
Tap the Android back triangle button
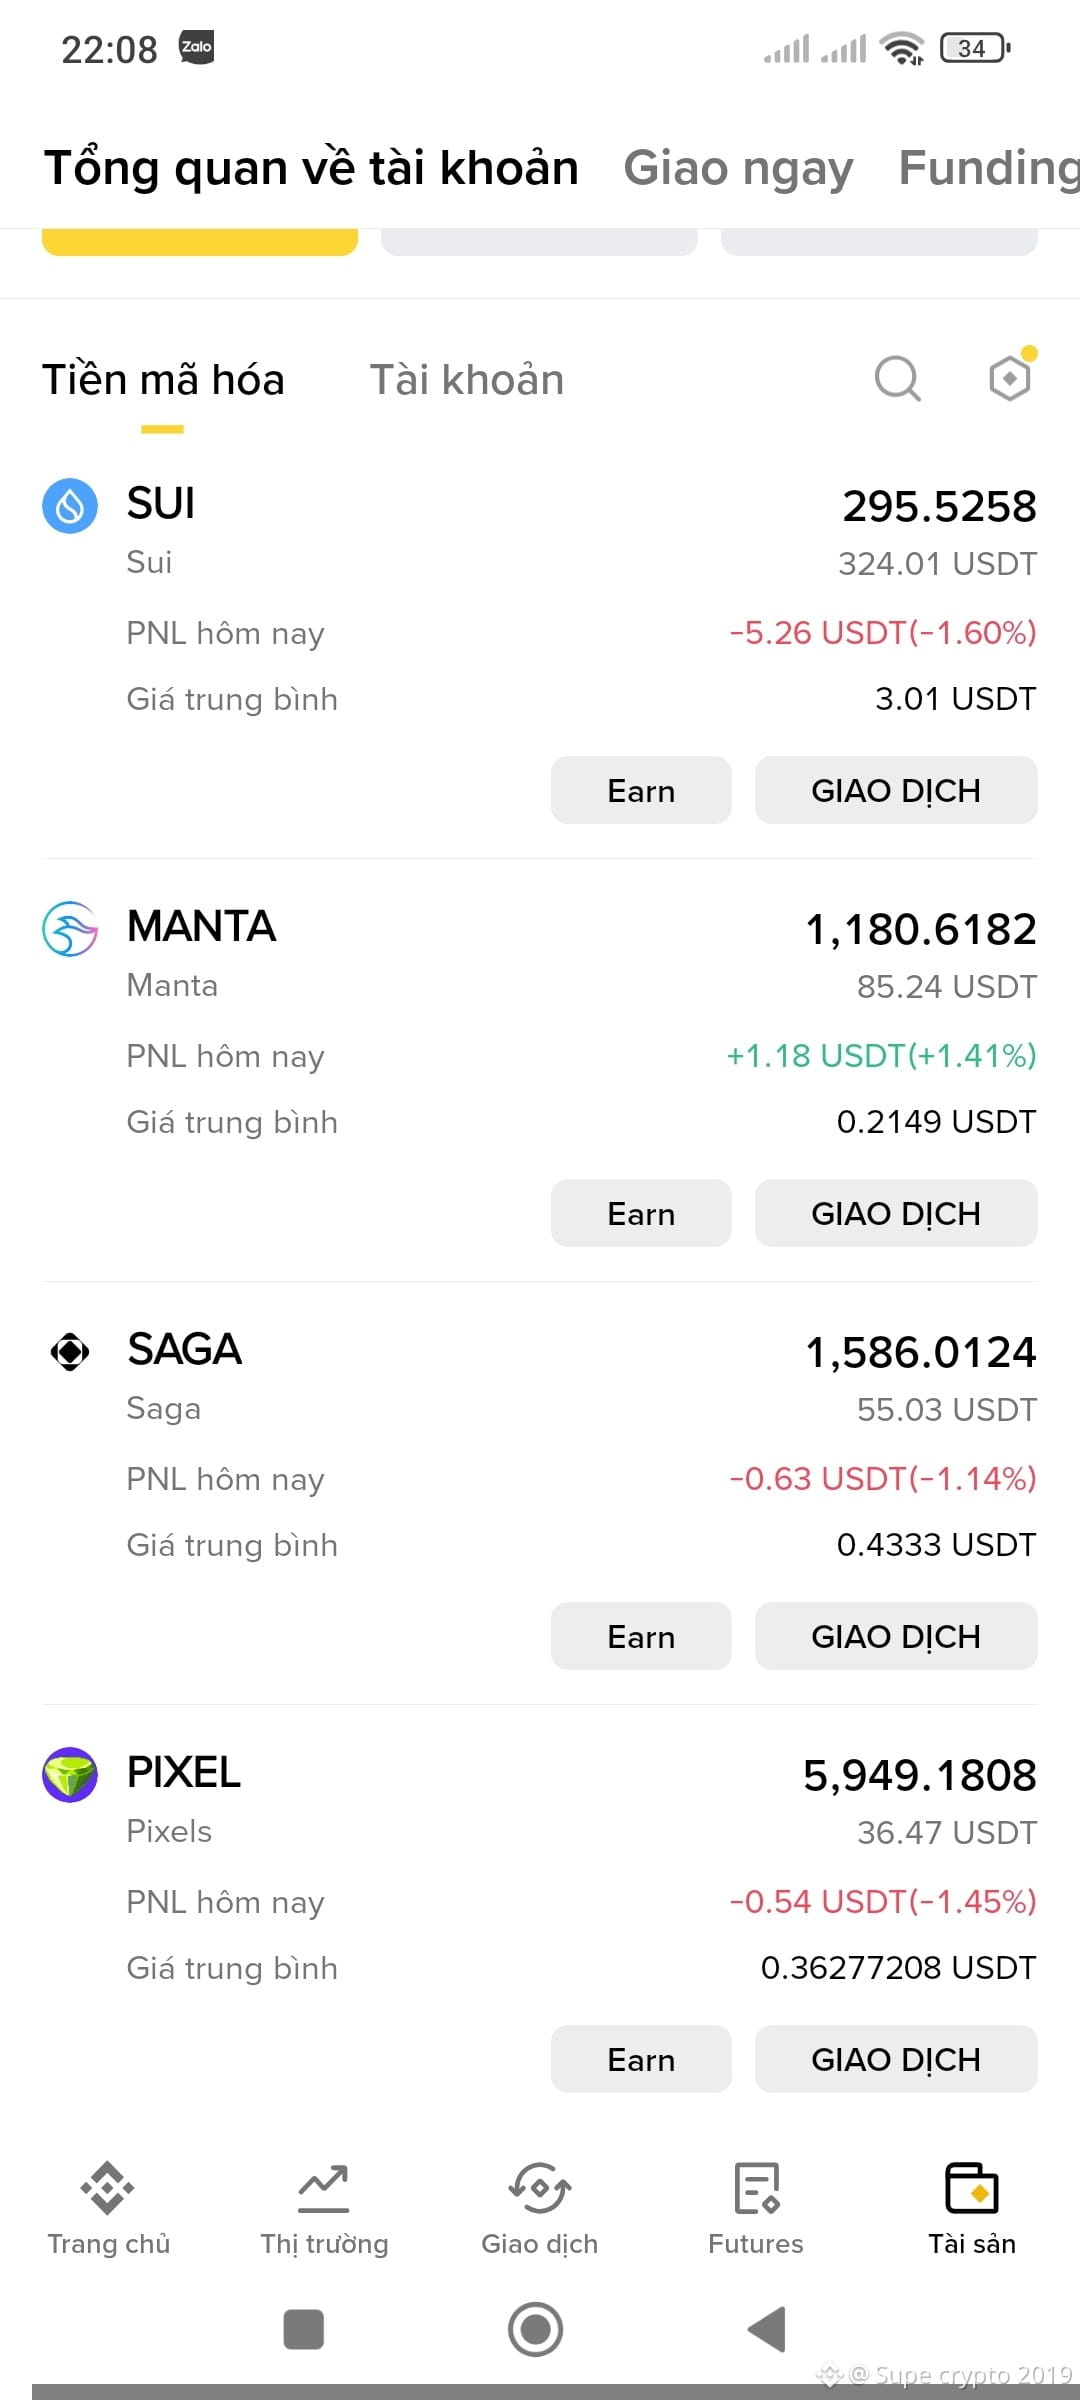coord(767,2330)
